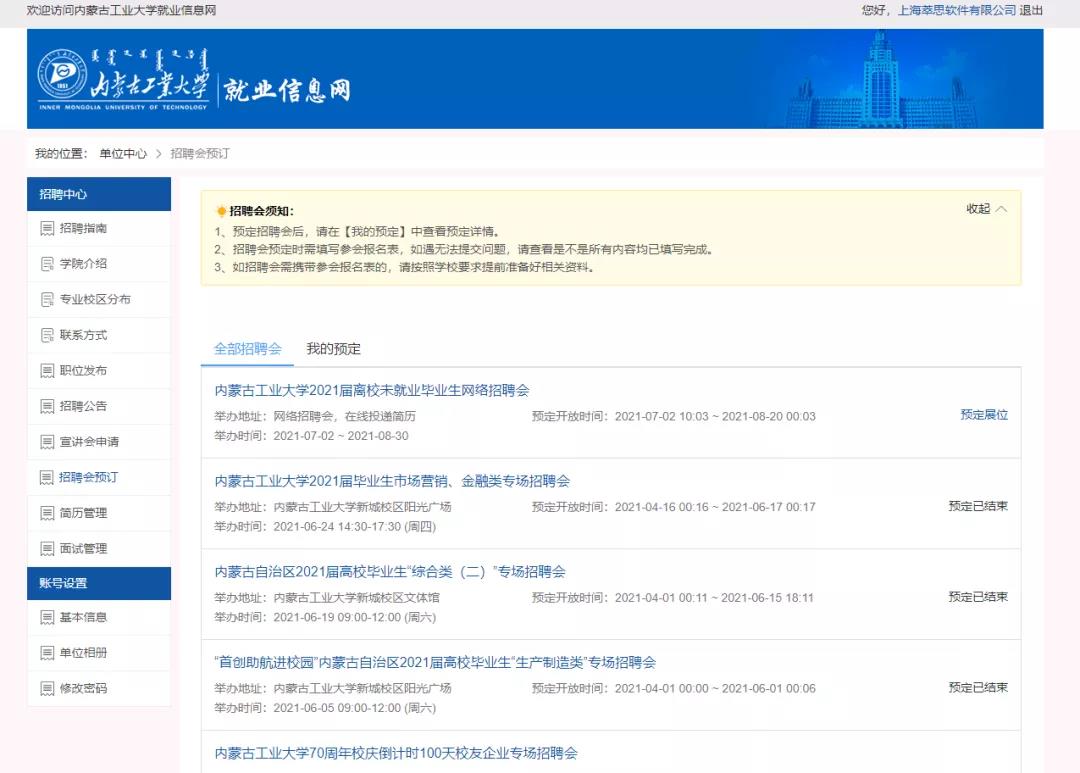Screen dimensions: 1080x773
Task: Click the 修改密码 sidebar icon
Action: click(x=47, y=689)
